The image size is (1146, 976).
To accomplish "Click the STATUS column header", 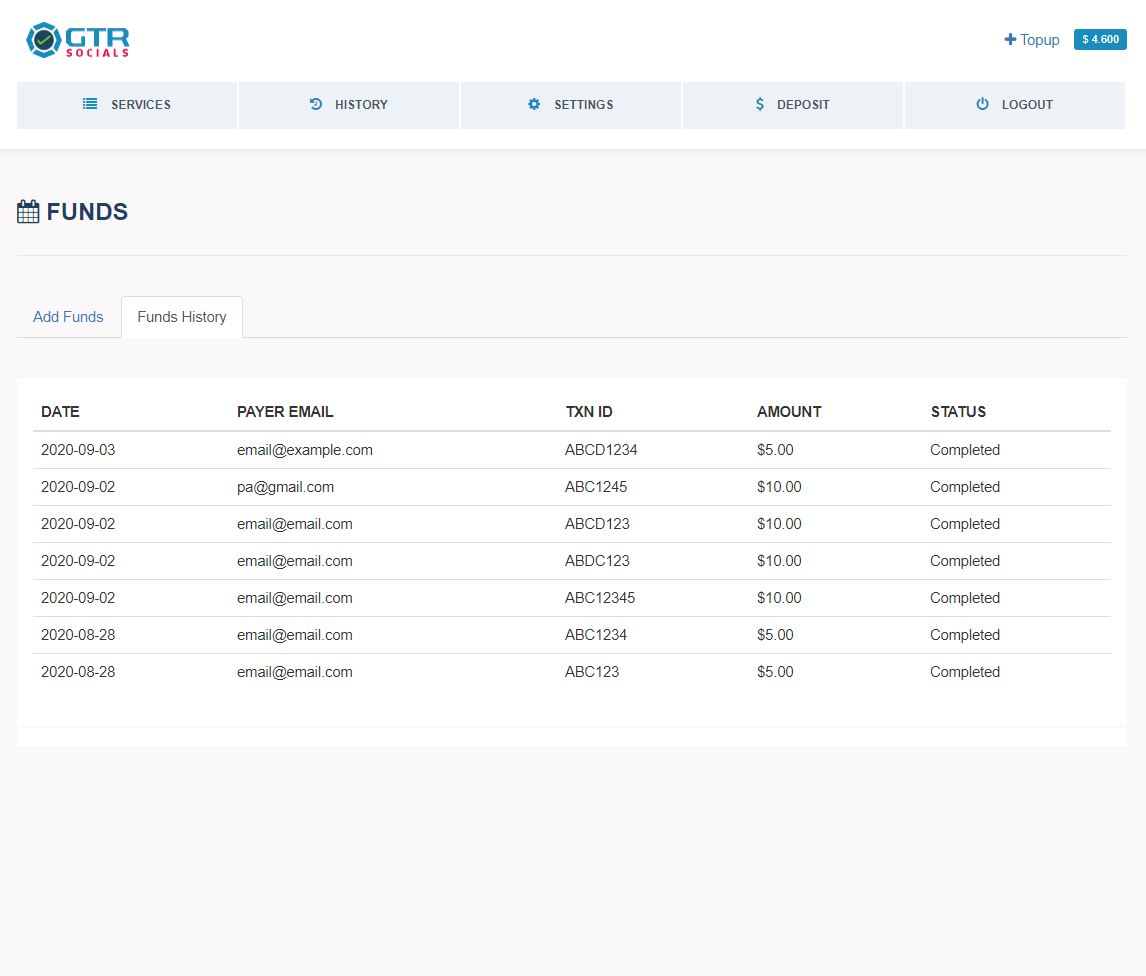I will click(x=958, y=412).
